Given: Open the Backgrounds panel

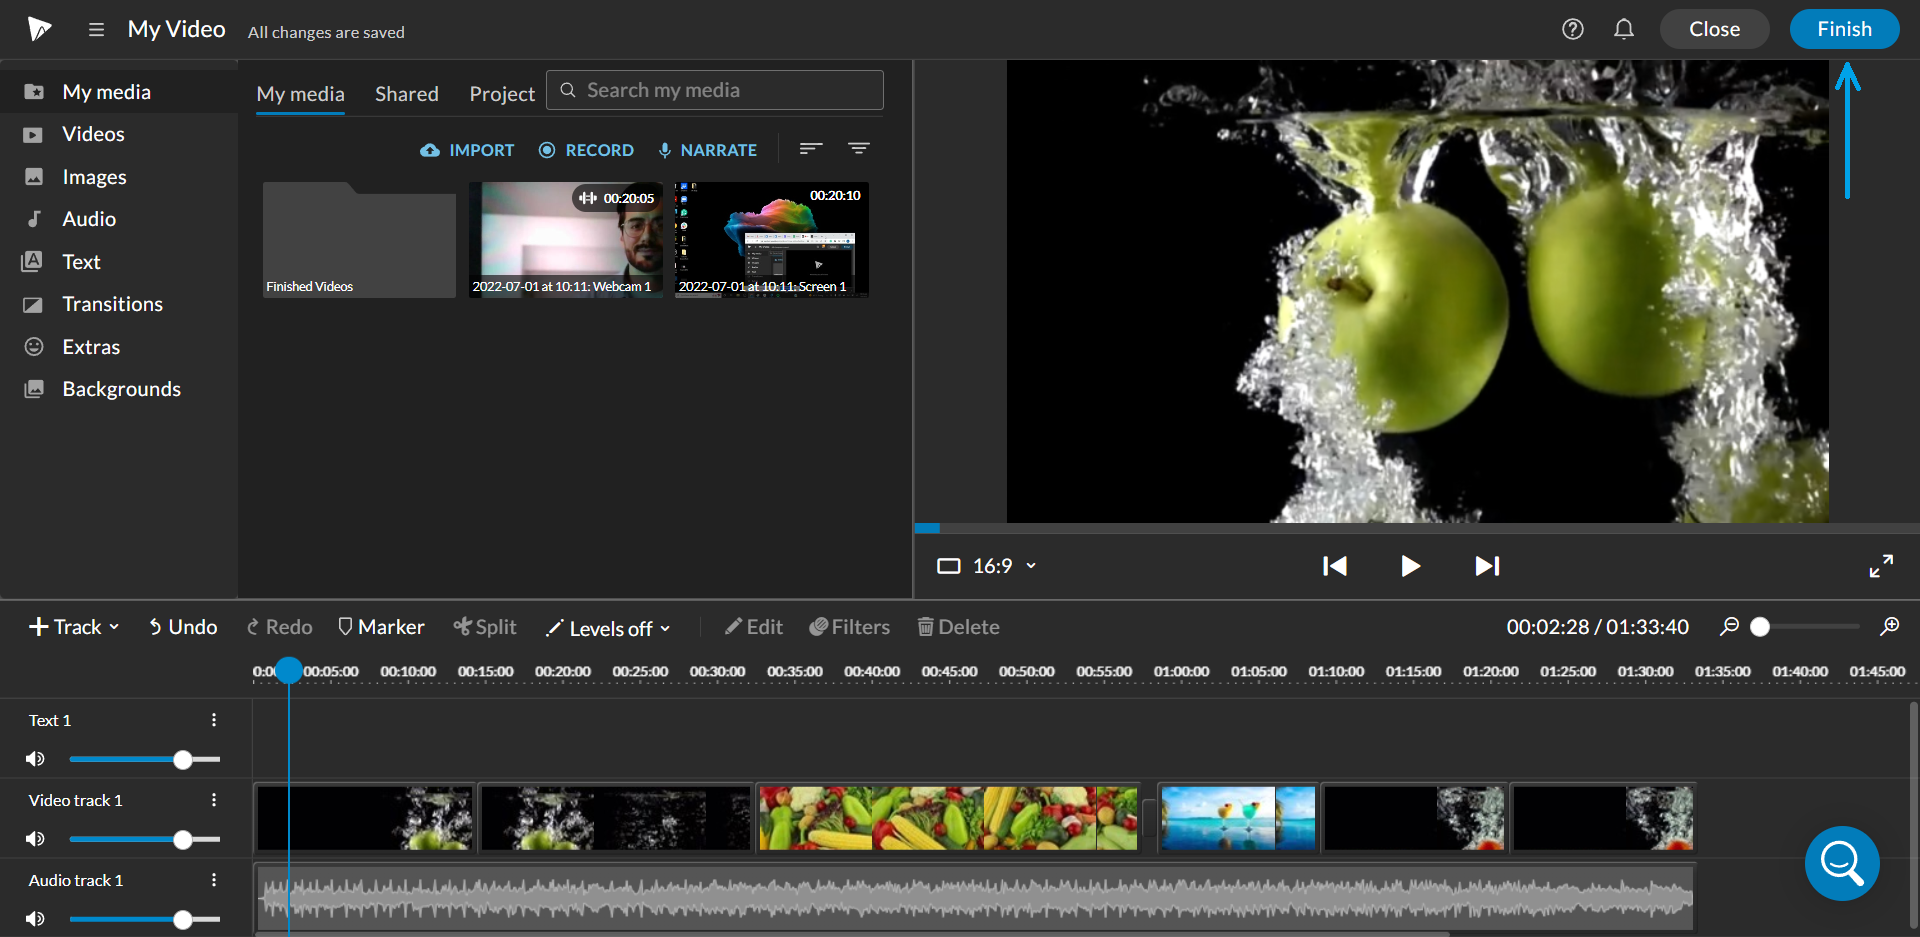Looking at the screenshot, I should point(121,388).
